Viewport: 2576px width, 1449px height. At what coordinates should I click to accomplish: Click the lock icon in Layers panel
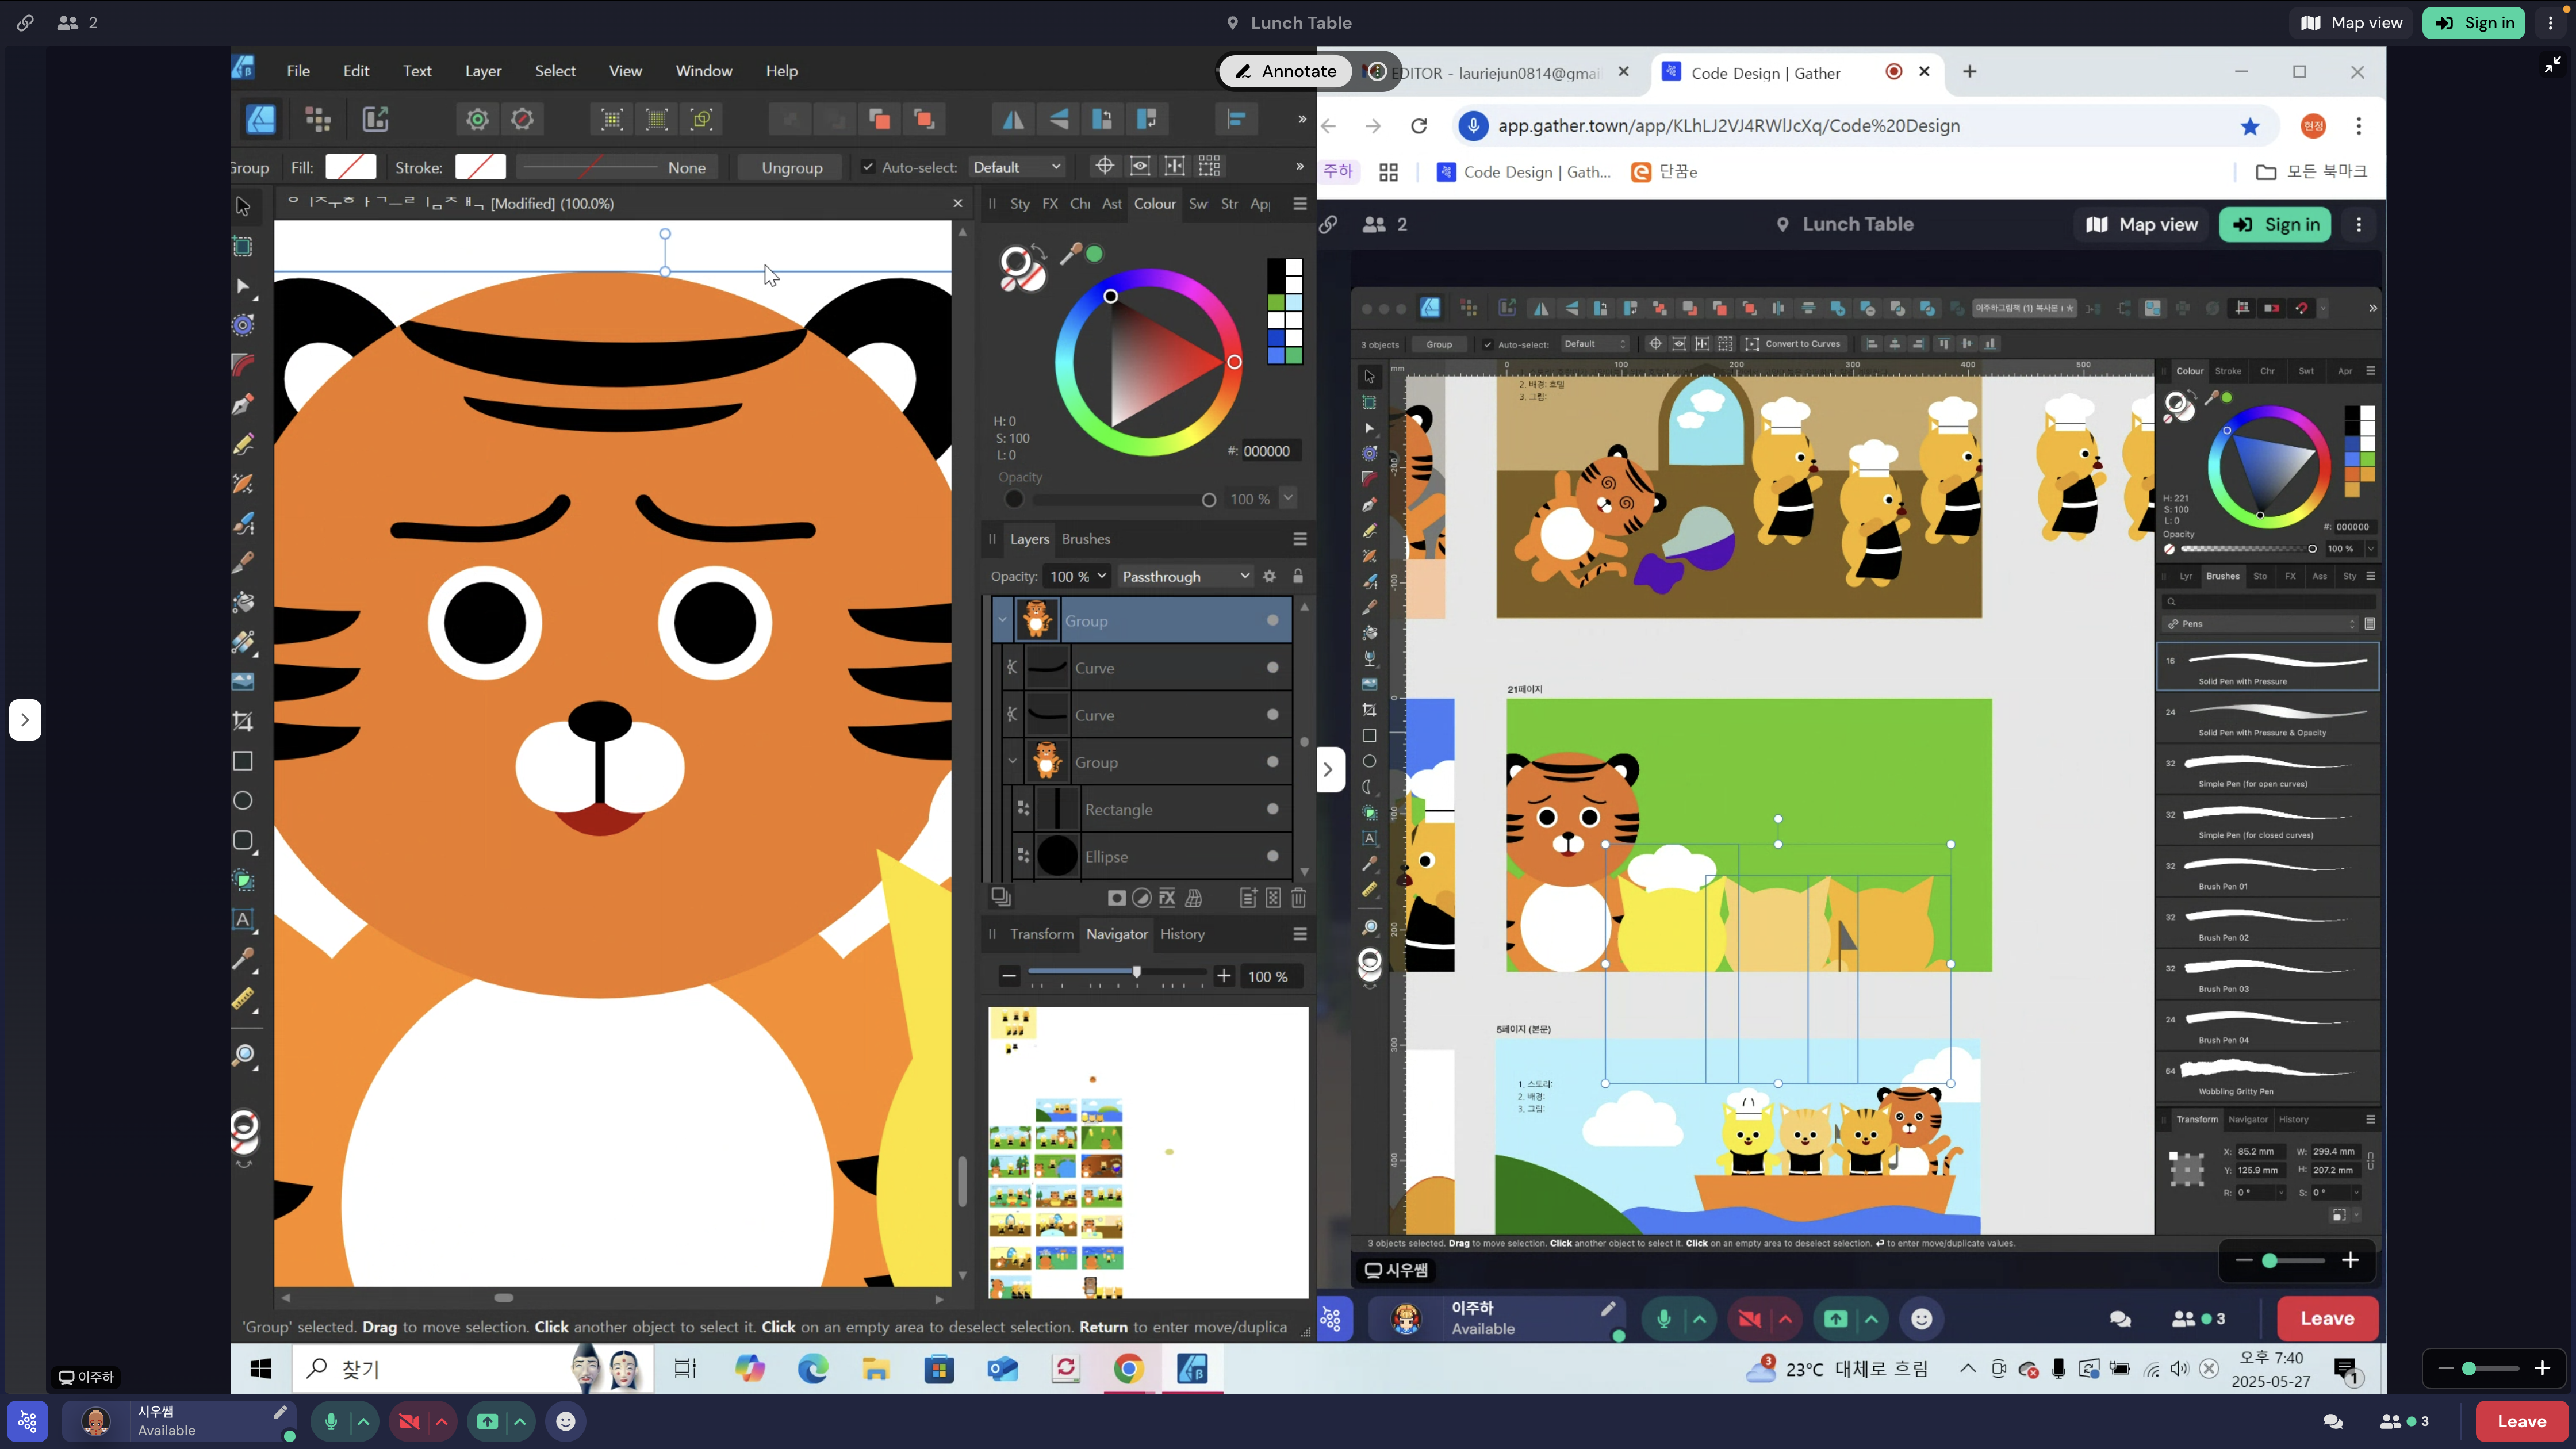(x=1298, y=576)
